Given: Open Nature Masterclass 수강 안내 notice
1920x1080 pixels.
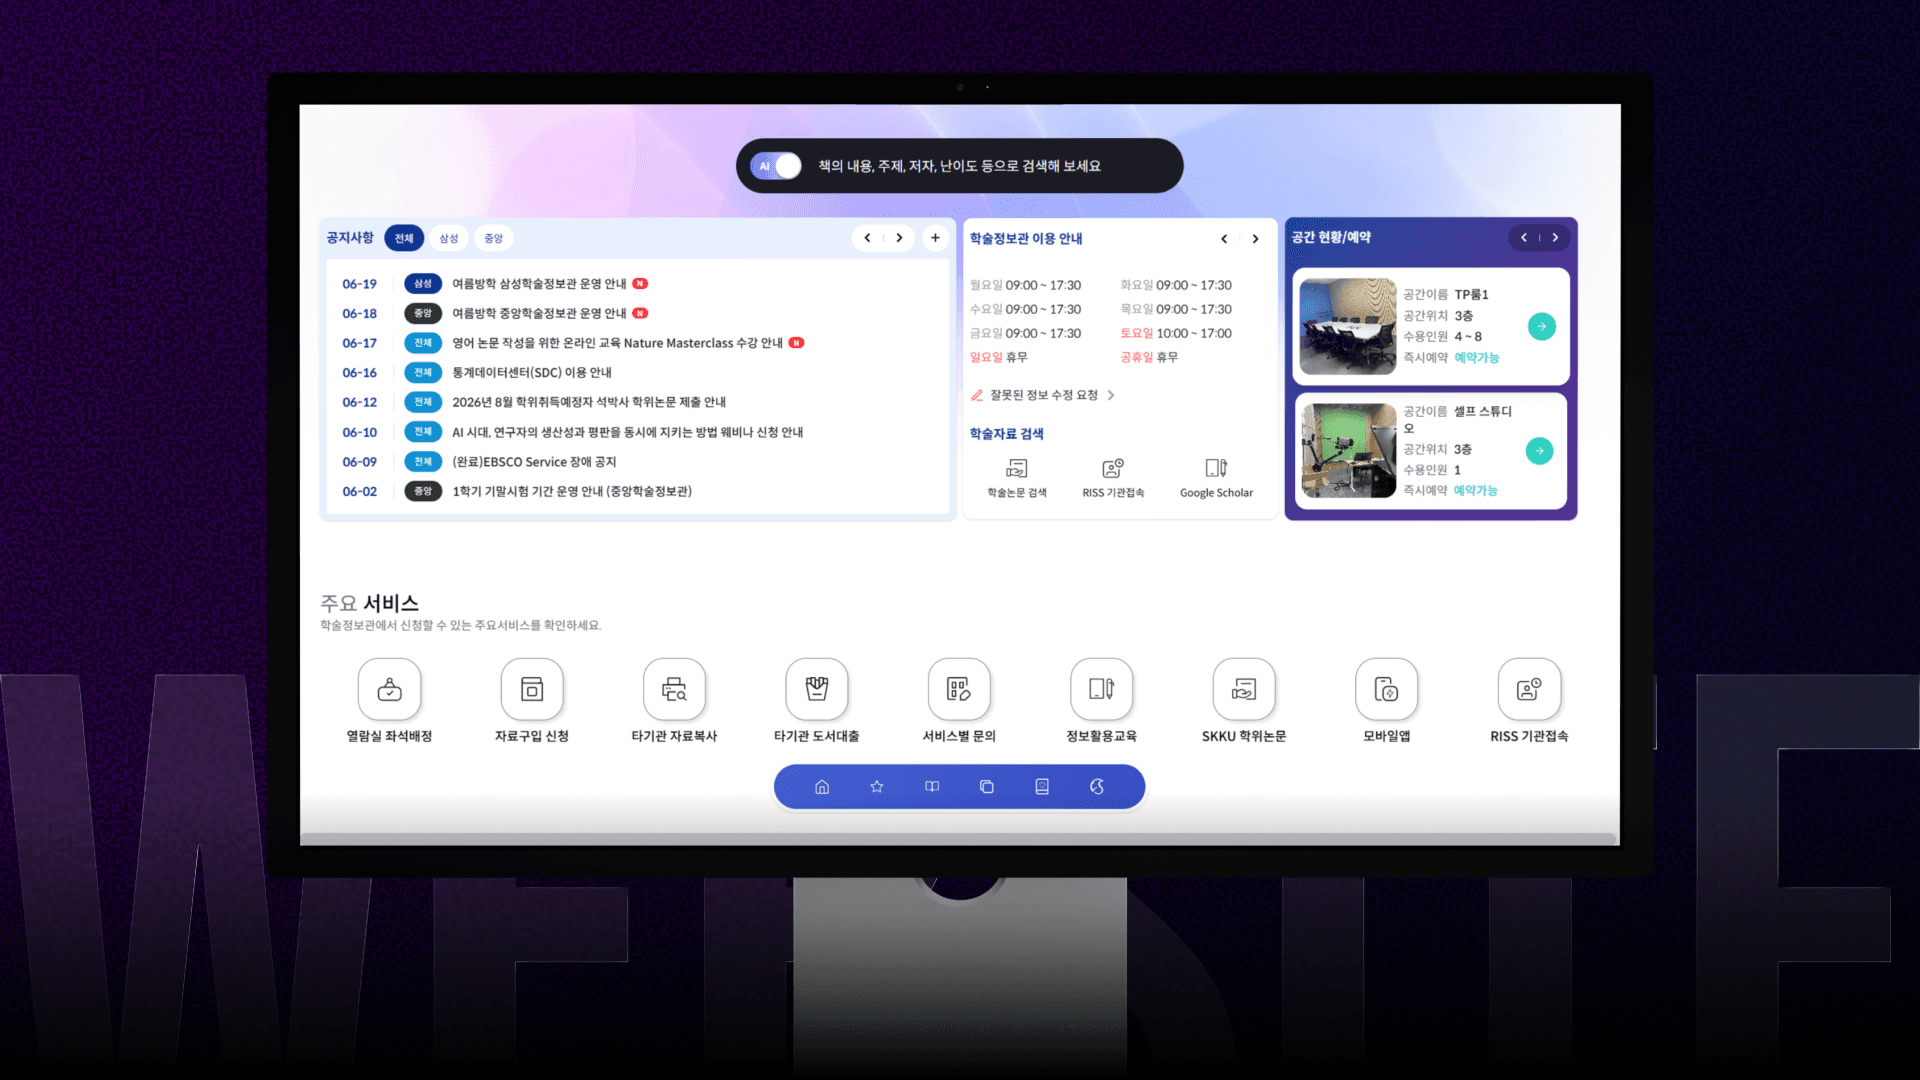Looking at the screenshot, I should pyautogui.click(x=617, y=343).
